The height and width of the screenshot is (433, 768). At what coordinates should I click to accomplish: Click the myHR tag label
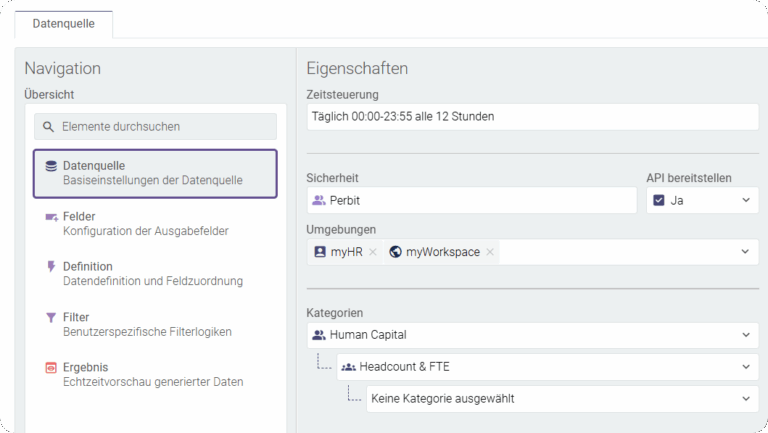click(x=347, y=252)
